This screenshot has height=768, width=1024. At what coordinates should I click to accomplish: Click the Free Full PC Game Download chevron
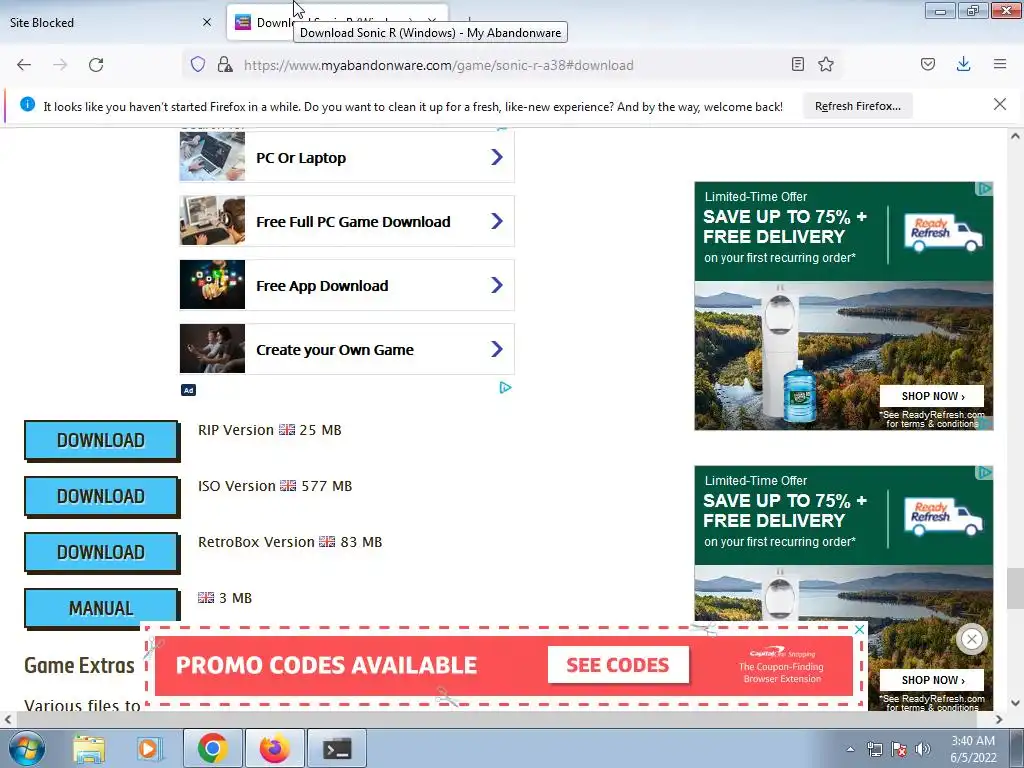point(497,221)
